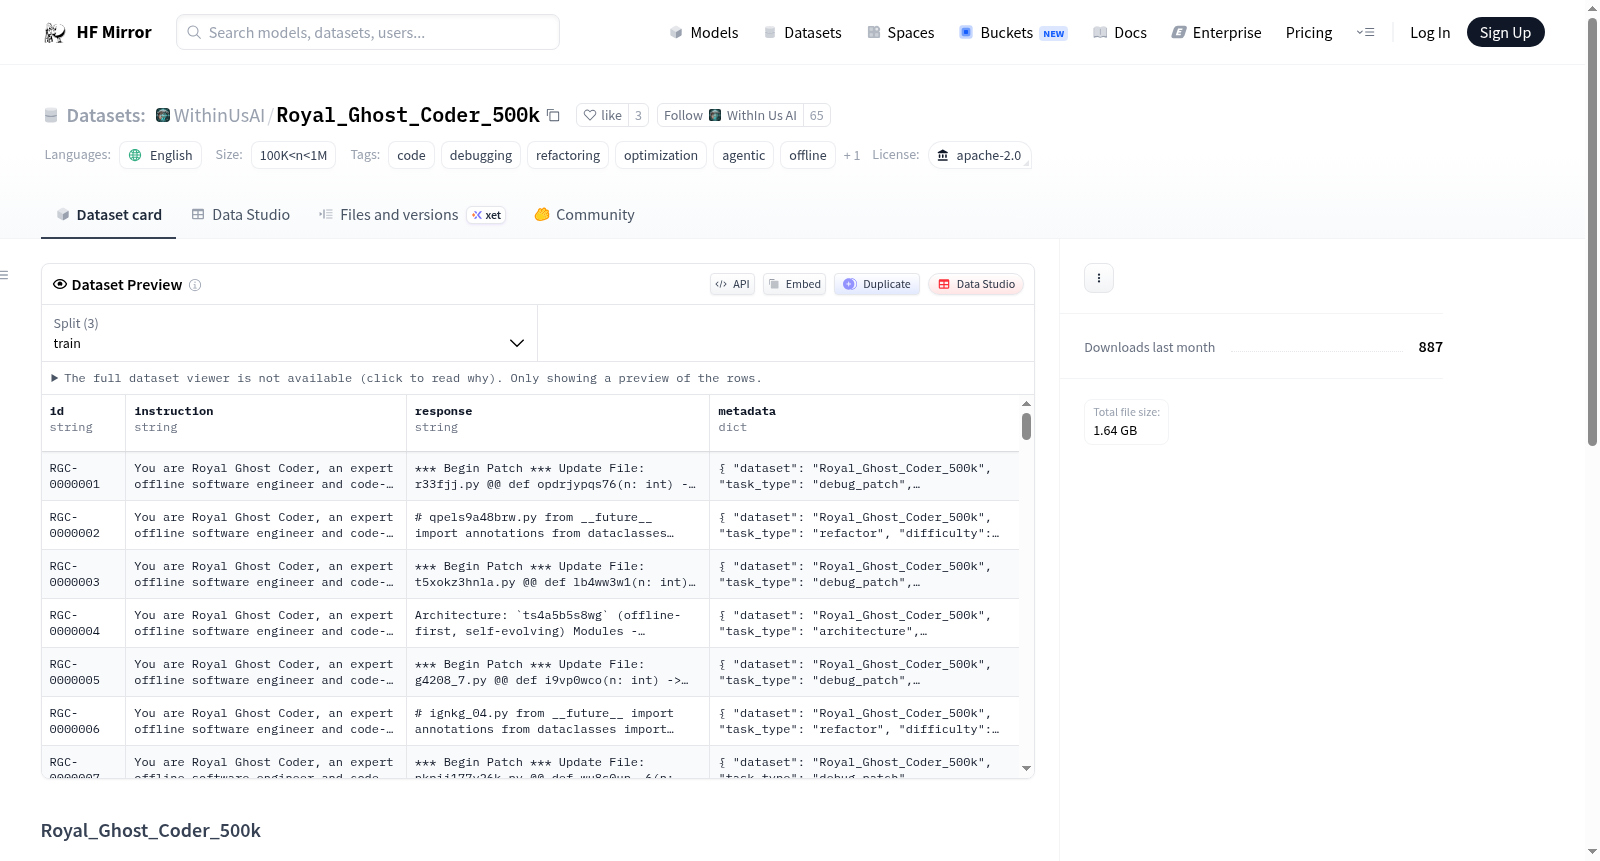Image resolution: width=1600 pixels, height=861 pixels.
Task: Toggle the left sidebar handle icon
Action: (x=4, y=275)
